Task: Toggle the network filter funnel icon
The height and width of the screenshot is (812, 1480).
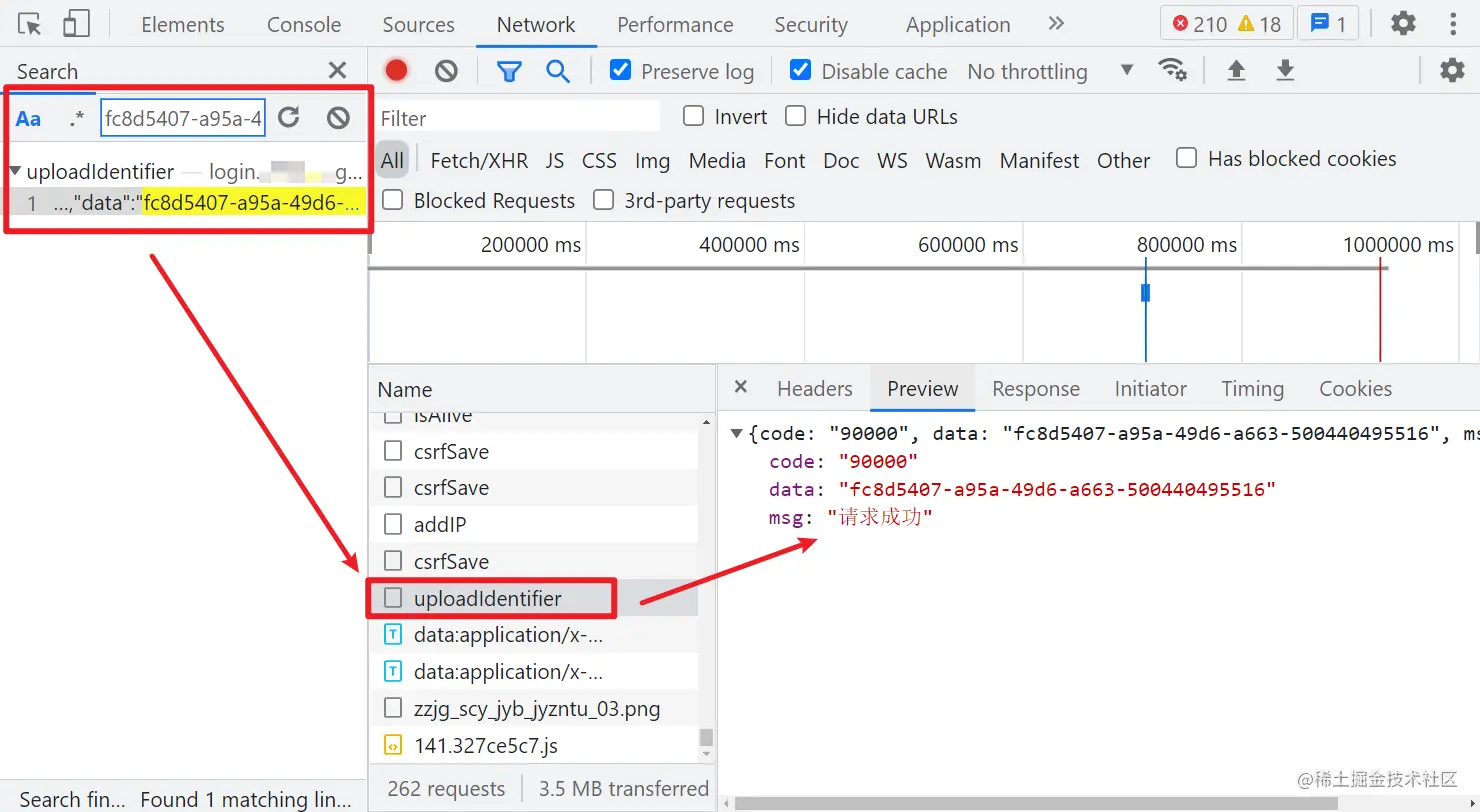Action: click(510, 70)
